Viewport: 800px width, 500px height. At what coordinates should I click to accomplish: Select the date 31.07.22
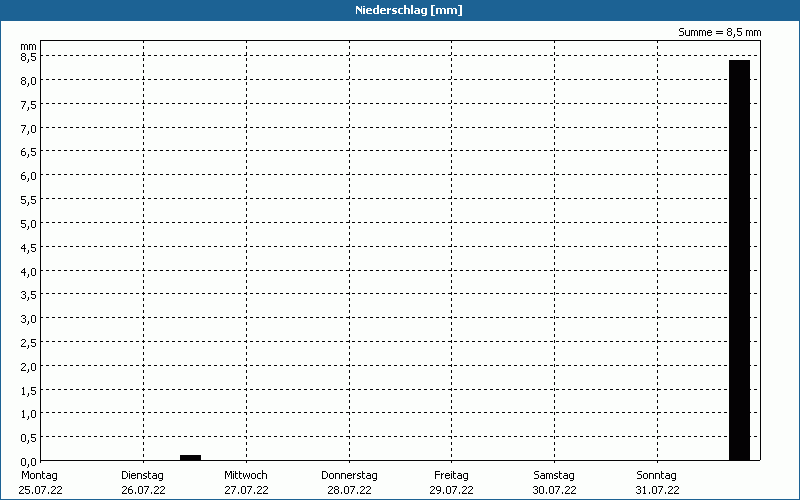[x=658, y=490]
